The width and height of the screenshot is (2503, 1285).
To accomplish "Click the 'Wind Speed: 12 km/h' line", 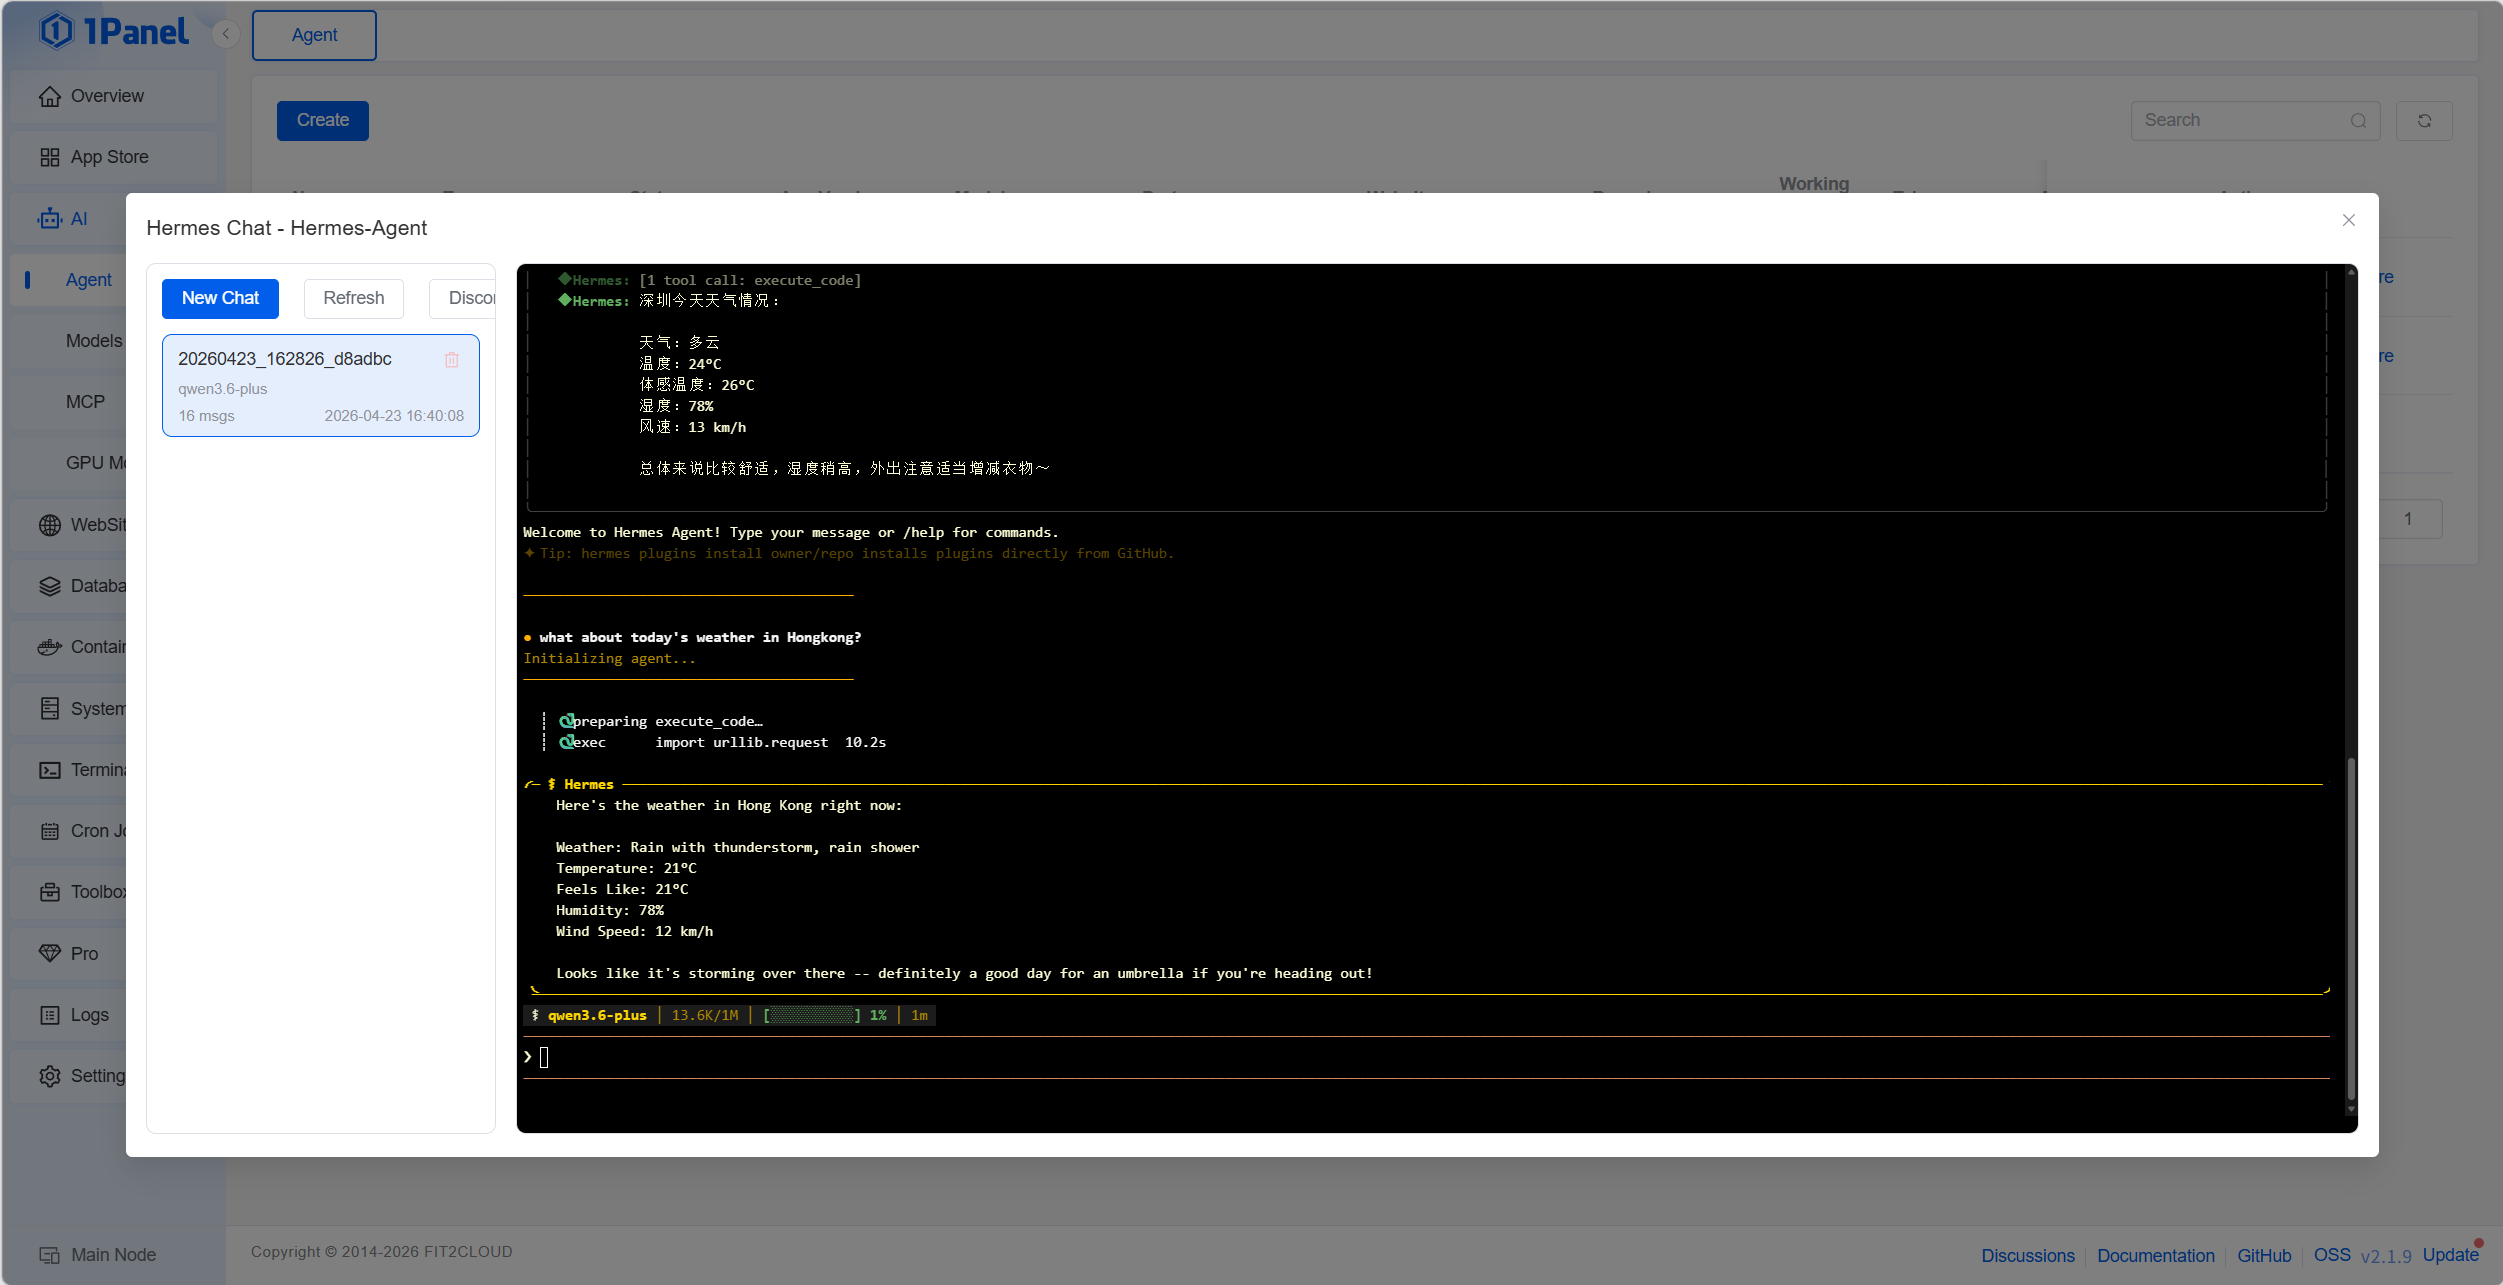I will pos(634,931).
